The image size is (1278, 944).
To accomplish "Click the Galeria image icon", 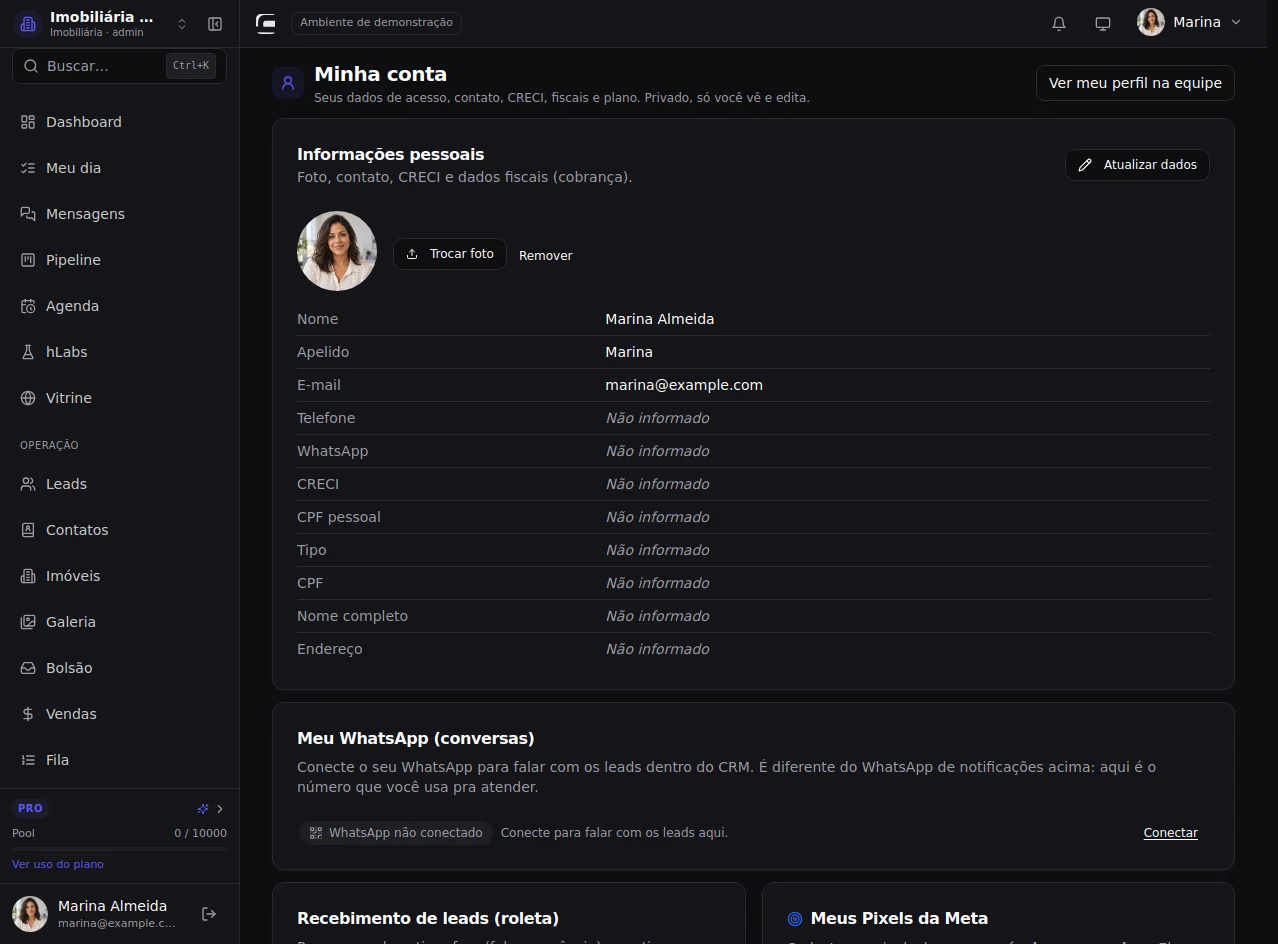I will point(28,622).
